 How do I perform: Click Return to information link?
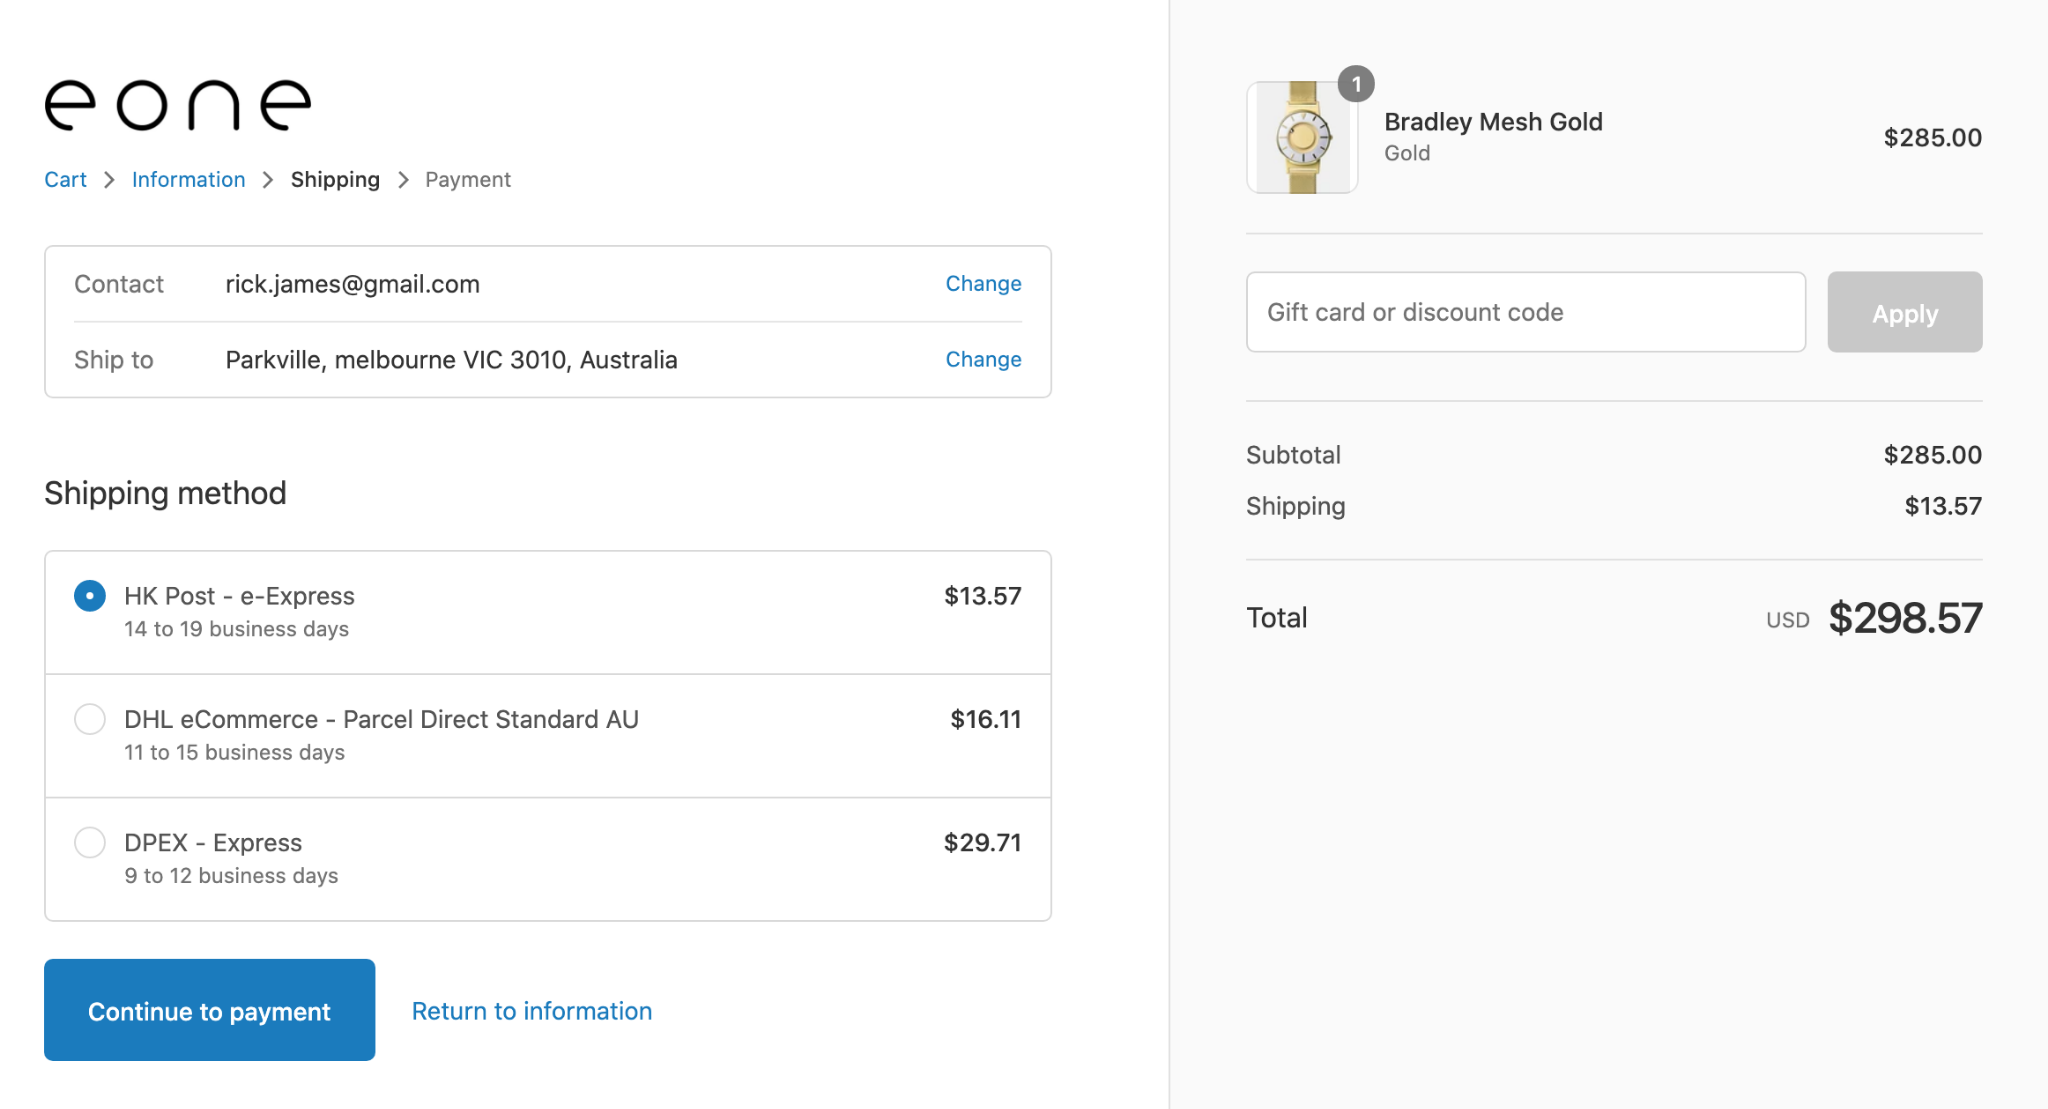pyautogui.click(x=532, y=1011)
